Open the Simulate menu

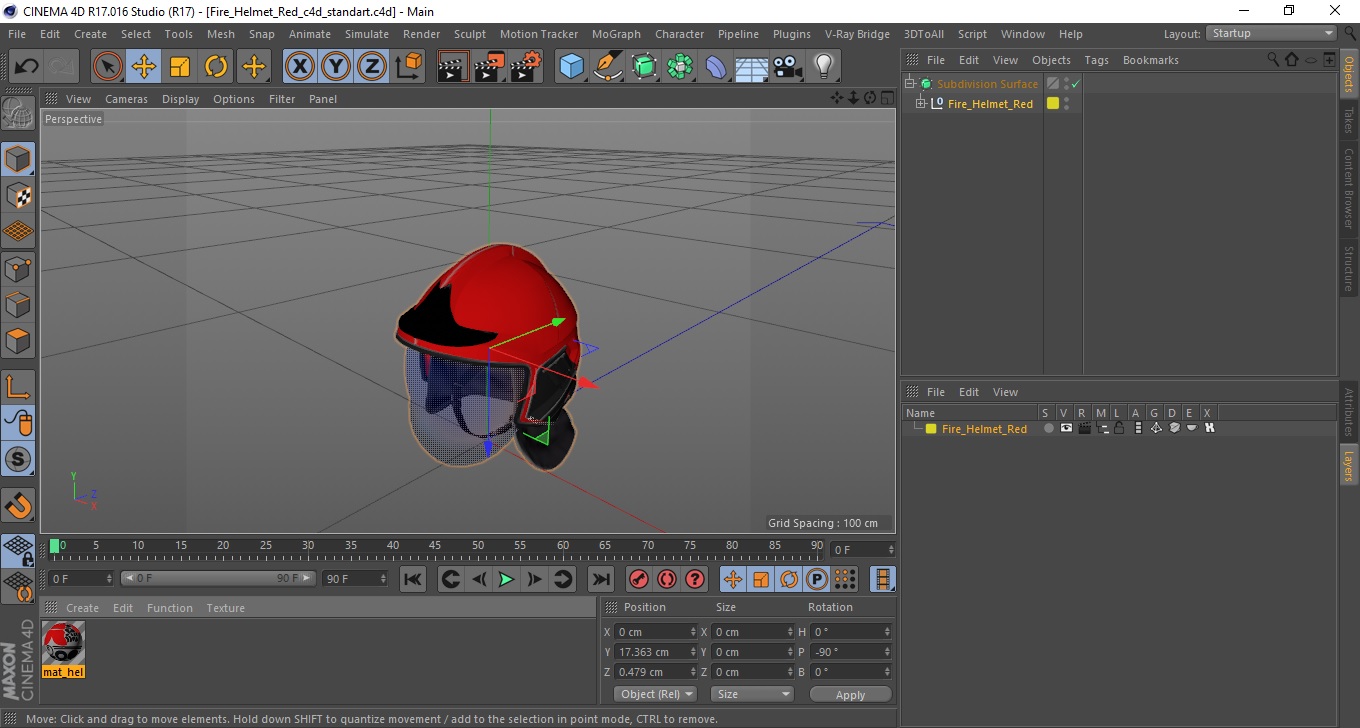click(367, 34)
